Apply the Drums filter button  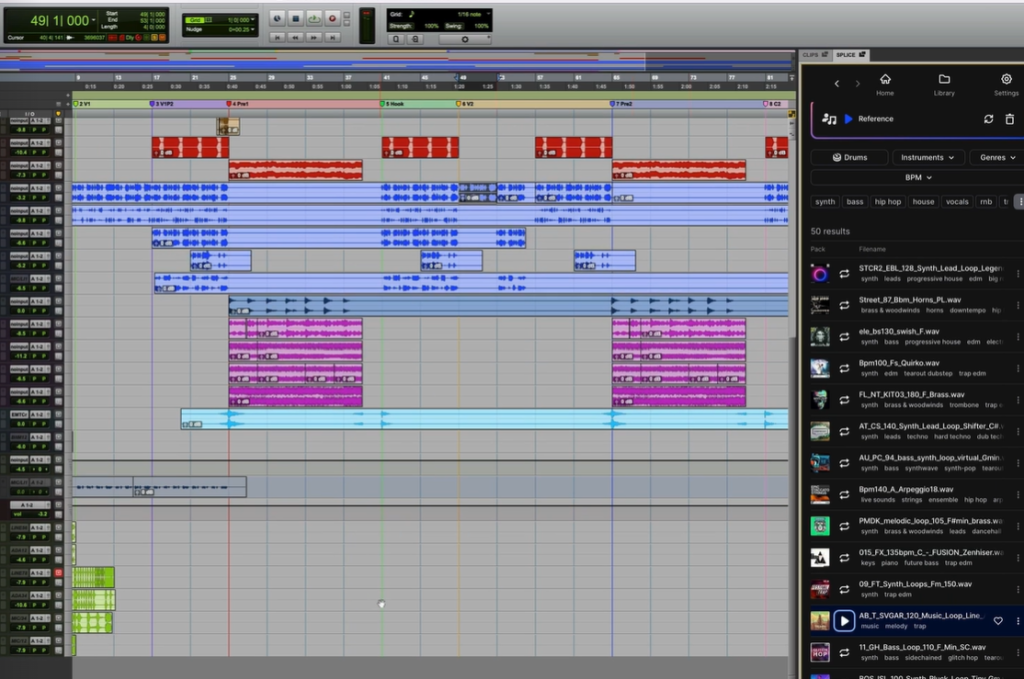[x=849, y=157]
